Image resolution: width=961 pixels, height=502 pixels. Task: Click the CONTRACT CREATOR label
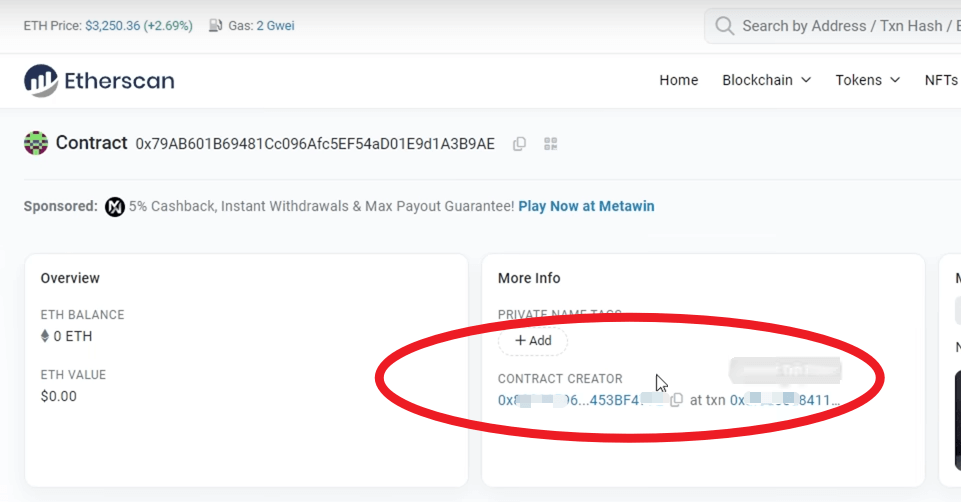coord(560,379)
